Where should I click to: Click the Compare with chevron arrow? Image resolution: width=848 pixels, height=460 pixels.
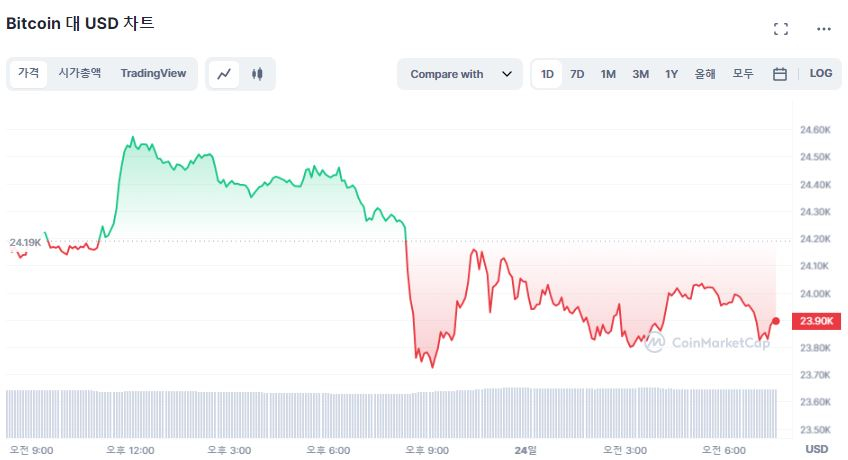tap(507, 74)
